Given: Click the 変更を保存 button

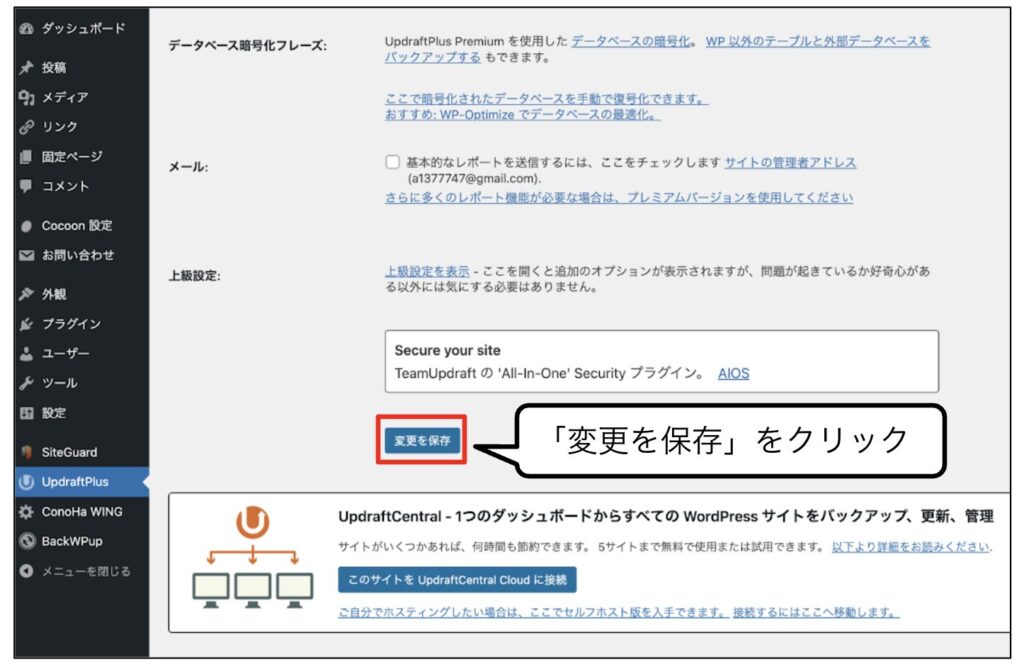Looking at the screenshot, I should (422, 440).
